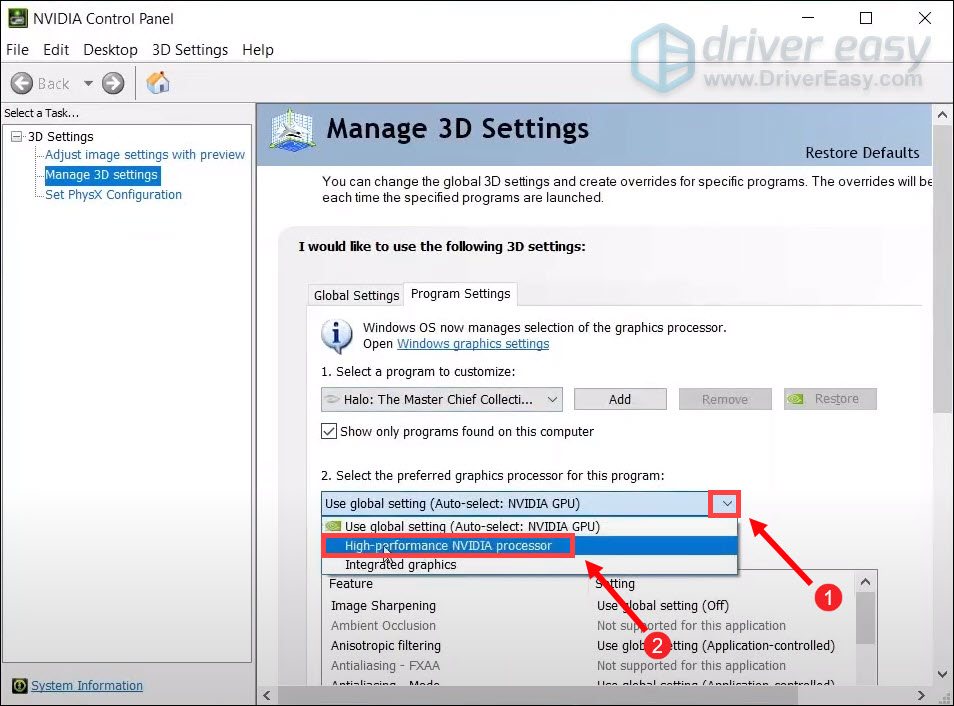Screen dimensions: 954x706
Task: Click the Manage 3D Settings header icon
Action: (x=293, y=130)
